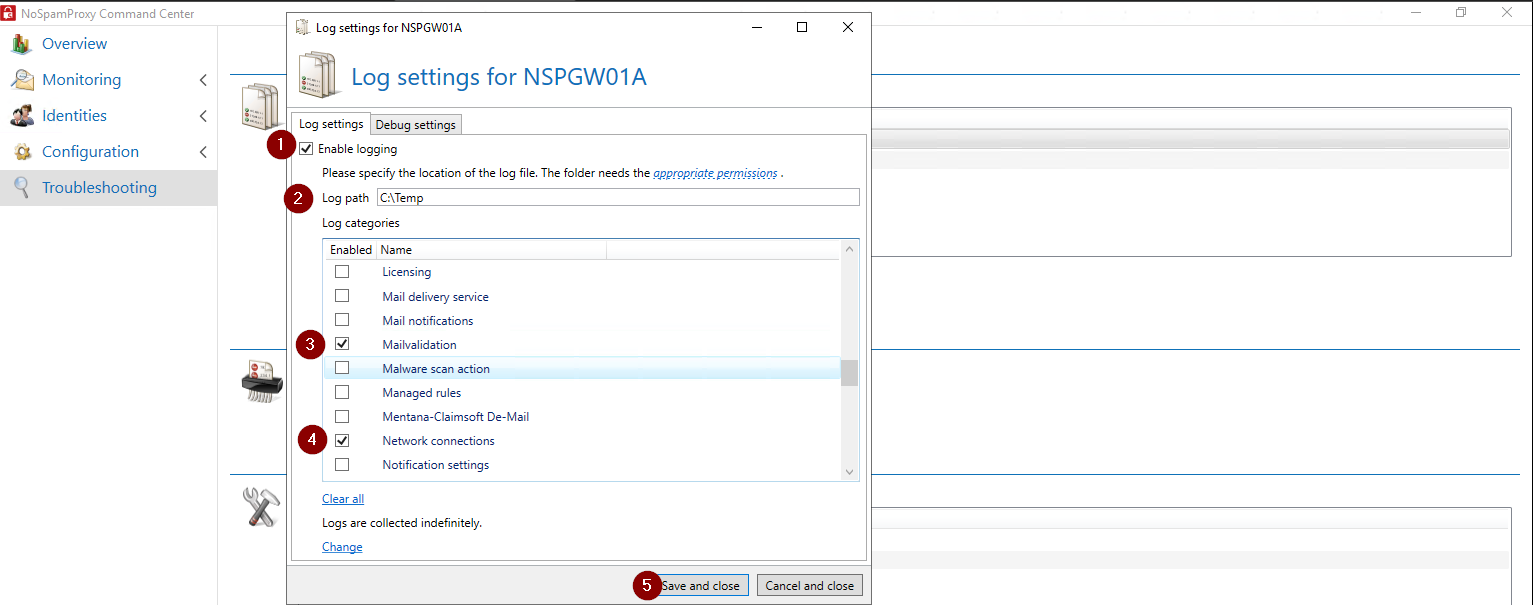Expand the Configuration section chevron
This screenshot has height=605, width=1533.
coord(203,152)
